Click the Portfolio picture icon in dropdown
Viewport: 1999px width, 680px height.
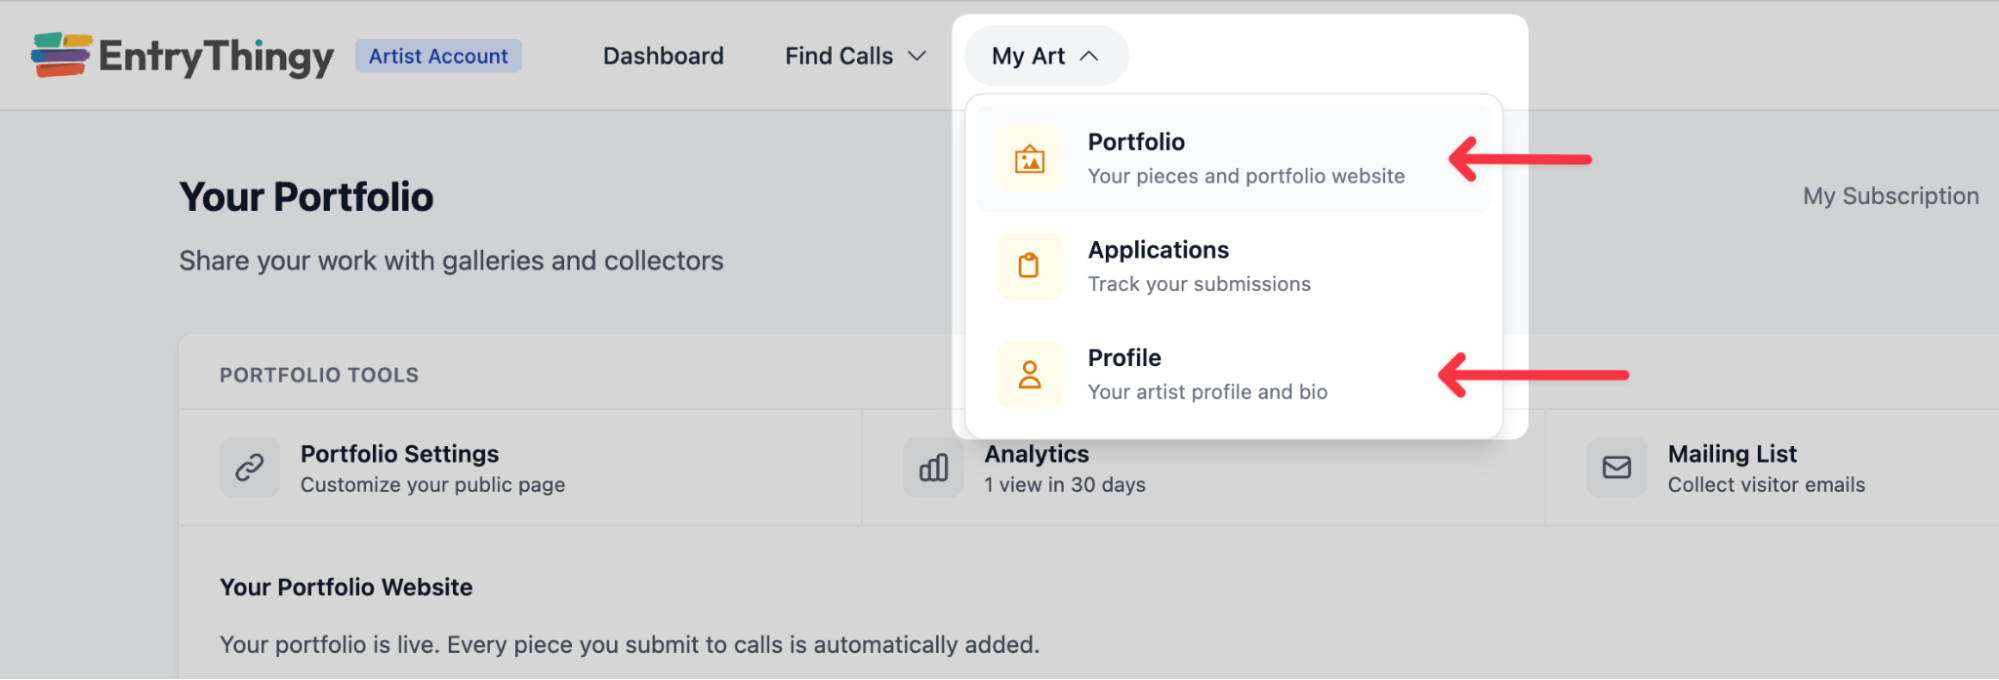coord(1029,159)
